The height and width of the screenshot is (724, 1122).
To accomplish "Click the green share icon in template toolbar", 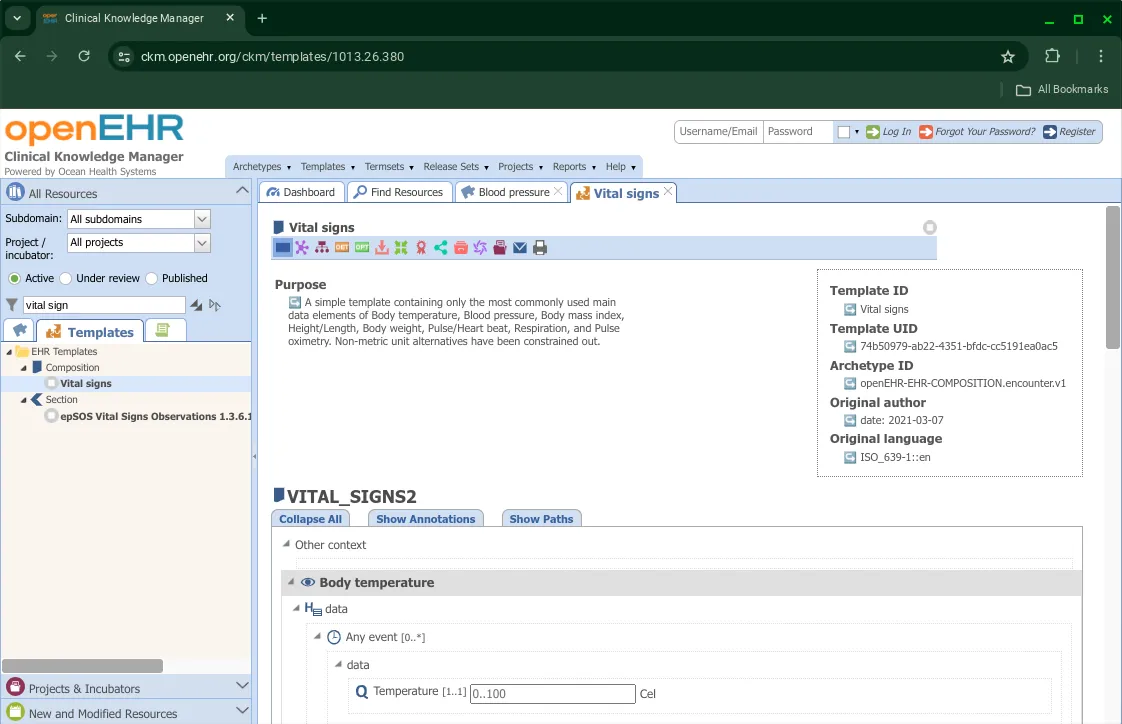I will 441,248.
